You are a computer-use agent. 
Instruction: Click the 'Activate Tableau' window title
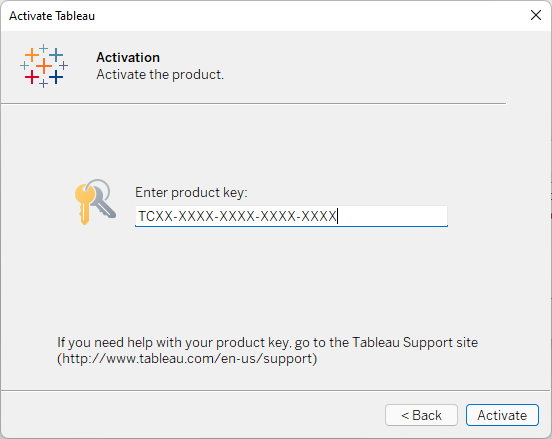tap(52, 16)
